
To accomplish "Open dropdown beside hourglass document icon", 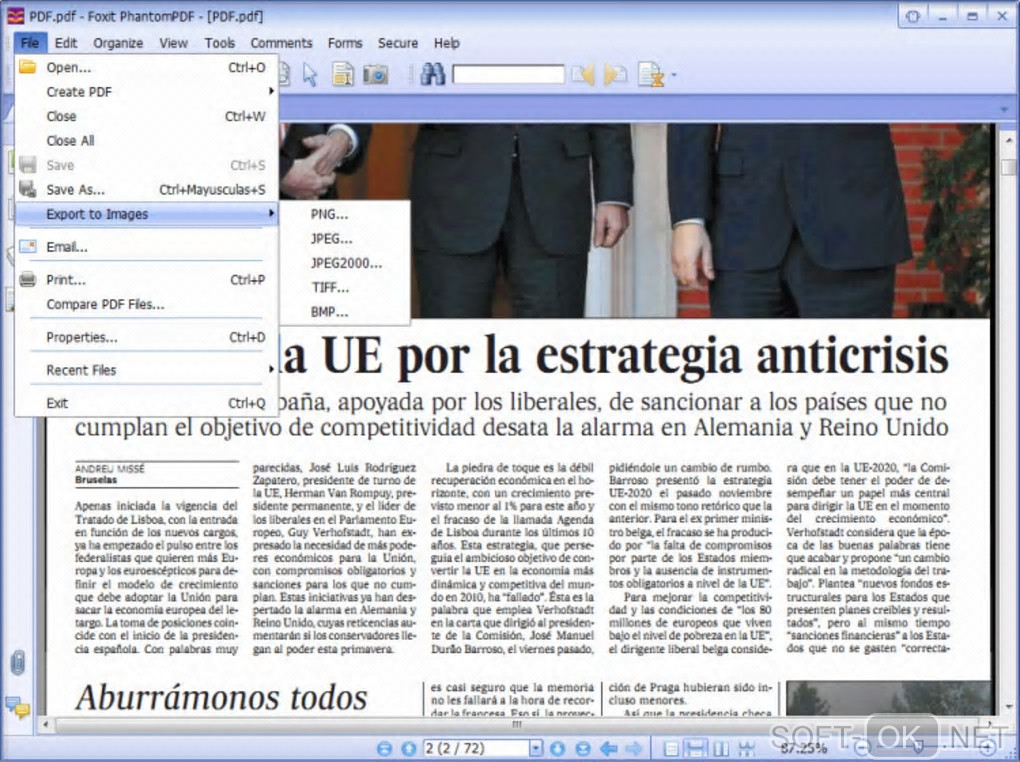I will tap(673, 75).
